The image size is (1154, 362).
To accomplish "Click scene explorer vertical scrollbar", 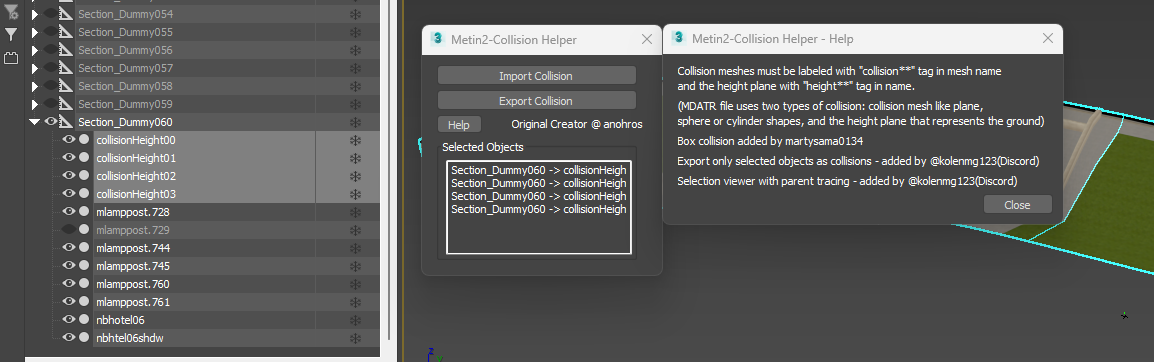I will [x=388, y=169].
